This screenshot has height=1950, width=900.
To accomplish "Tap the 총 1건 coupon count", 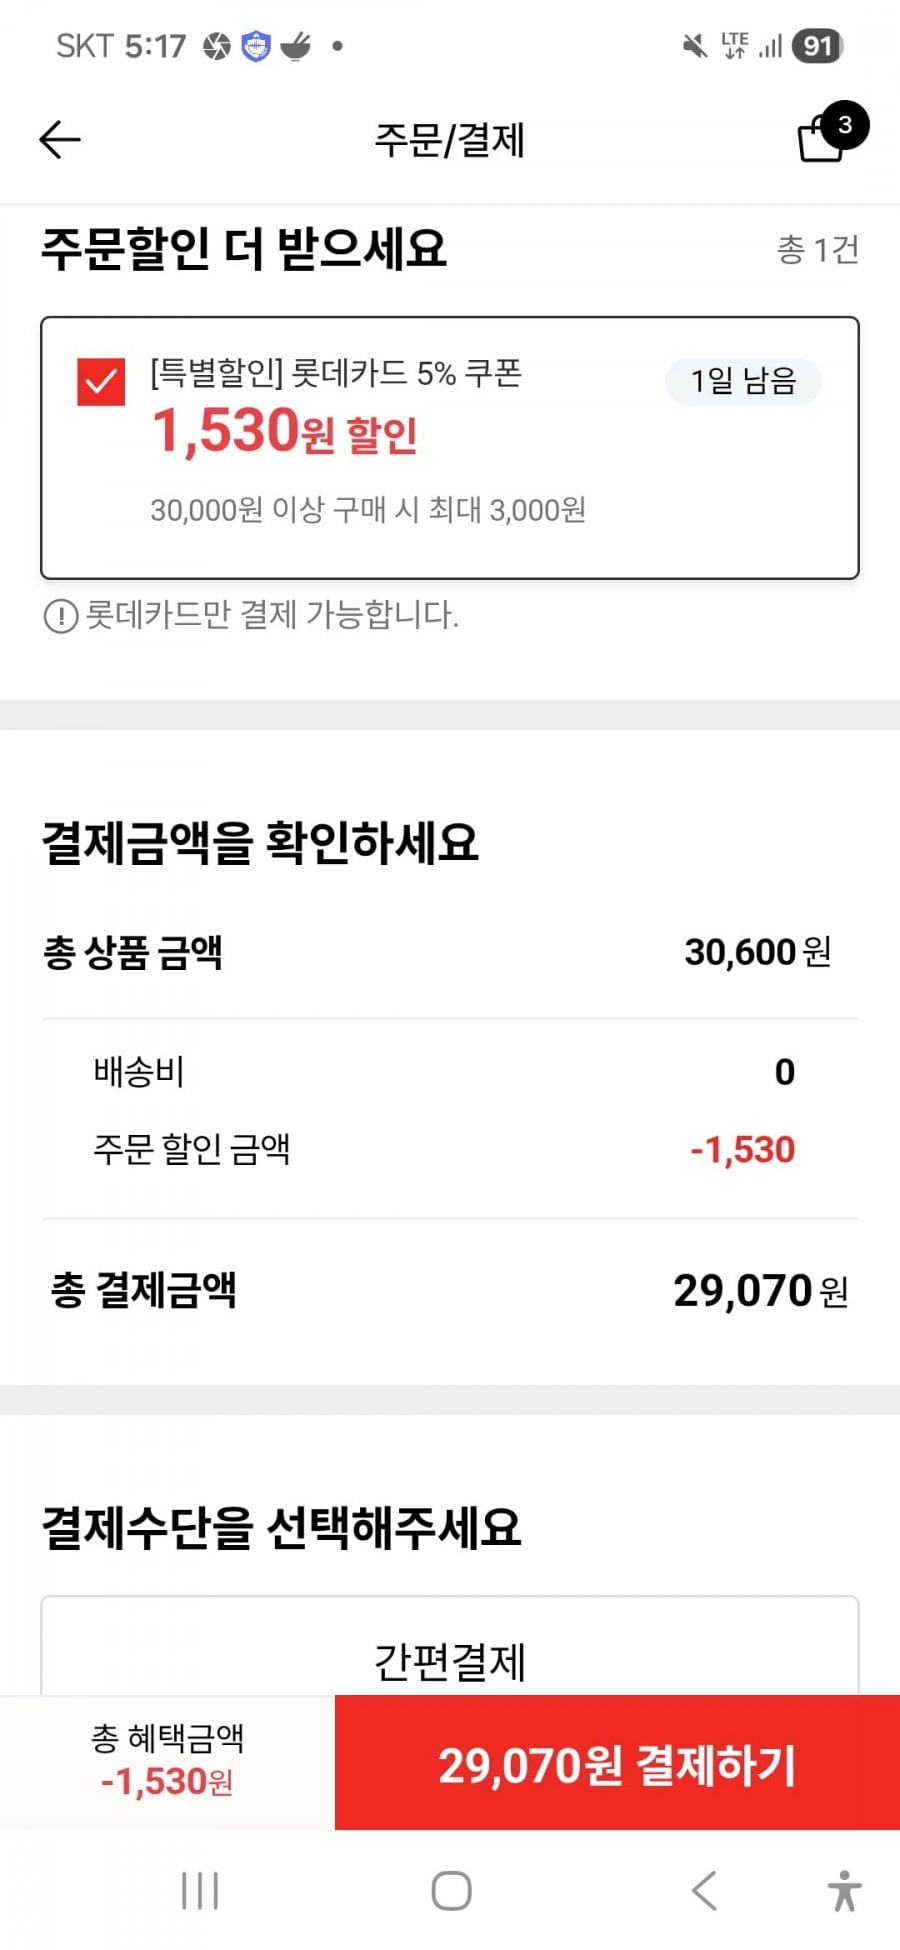I will click(818, 249).
